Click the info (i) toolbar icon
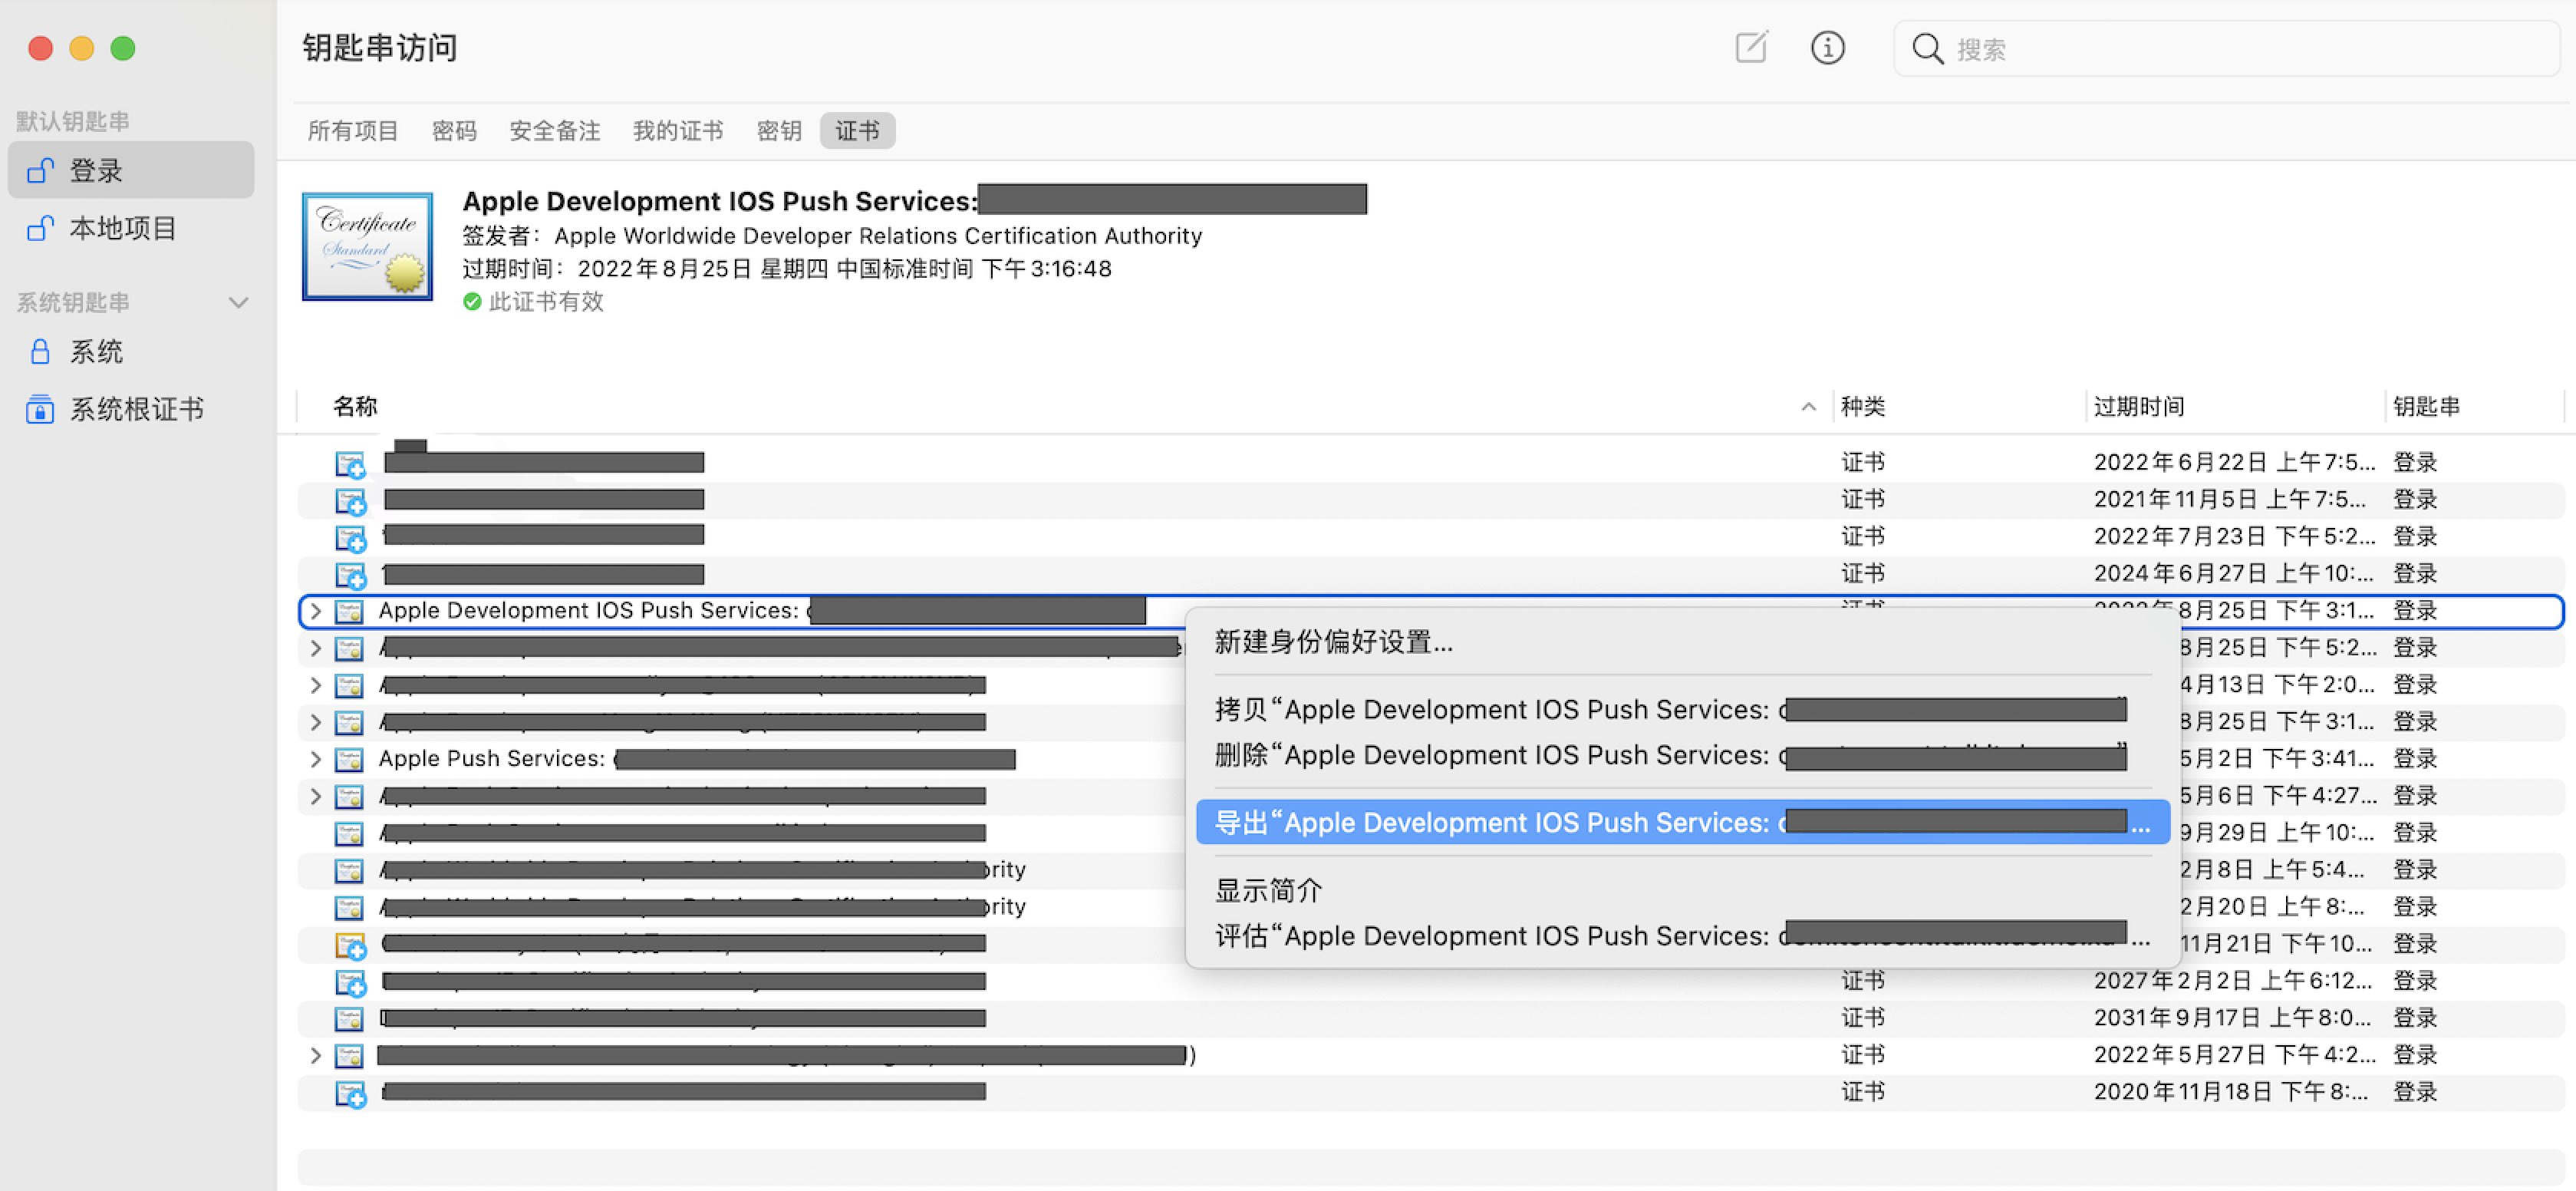The width and height of the screenshot is (2576, 1191). 1827,47
